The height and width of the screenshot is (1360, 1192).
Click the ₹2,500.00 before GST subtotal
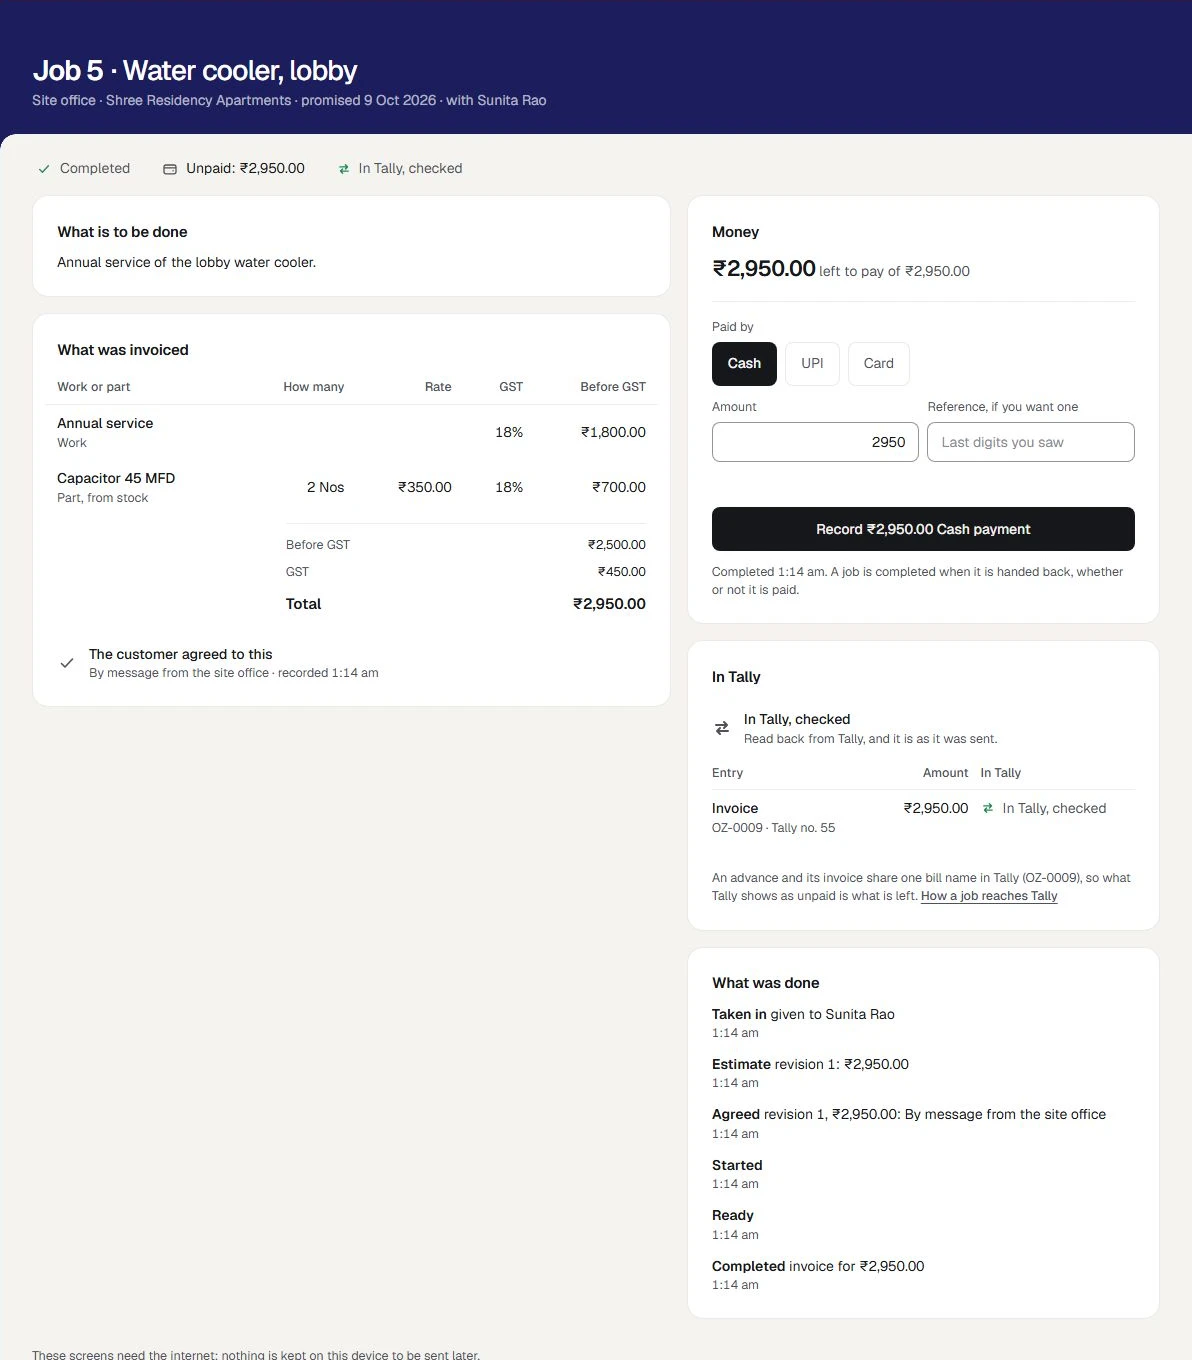617,545
